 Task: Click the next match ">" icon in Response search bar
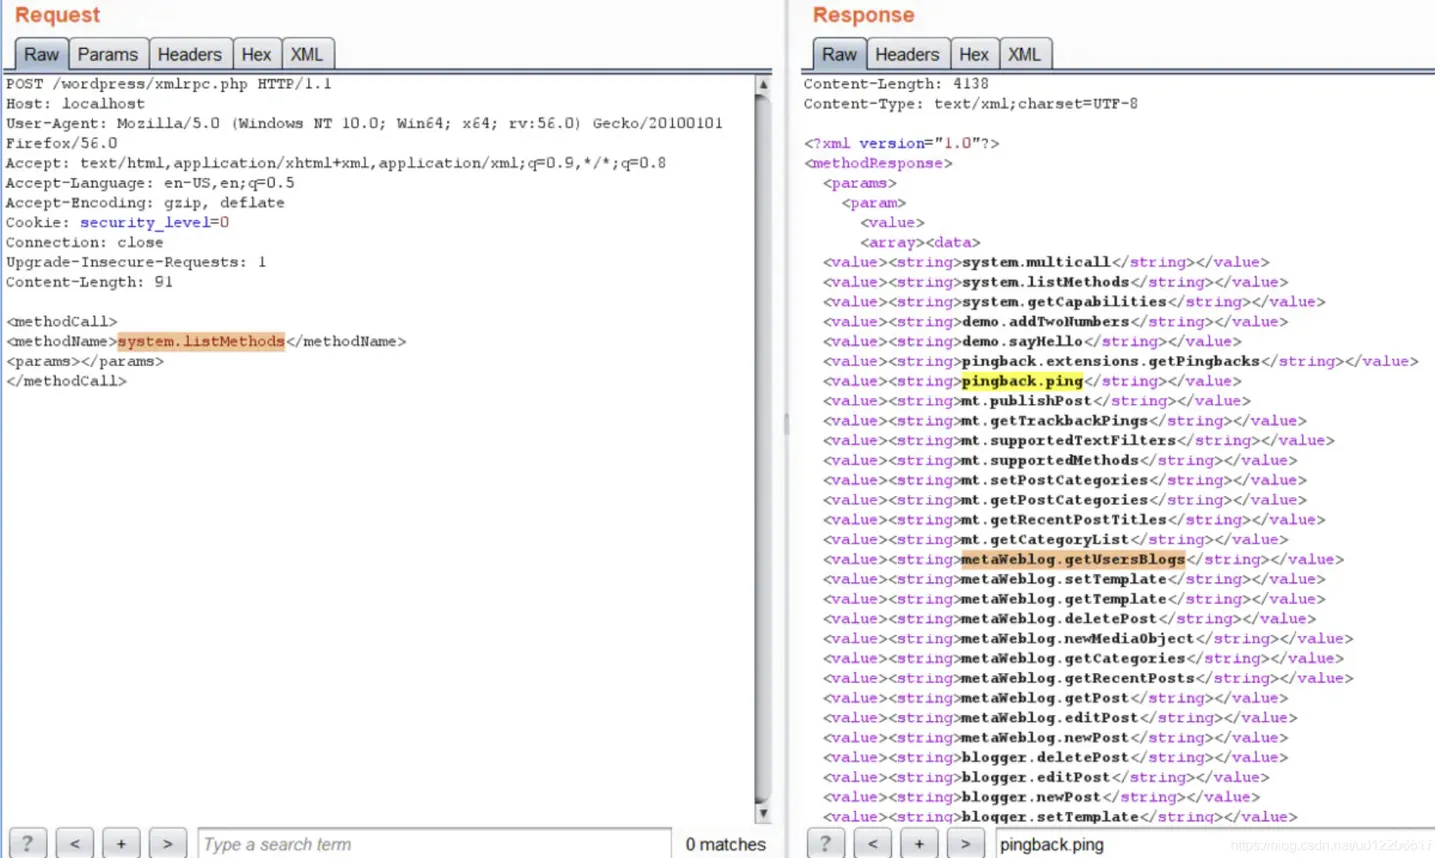(x=964, y=843)
